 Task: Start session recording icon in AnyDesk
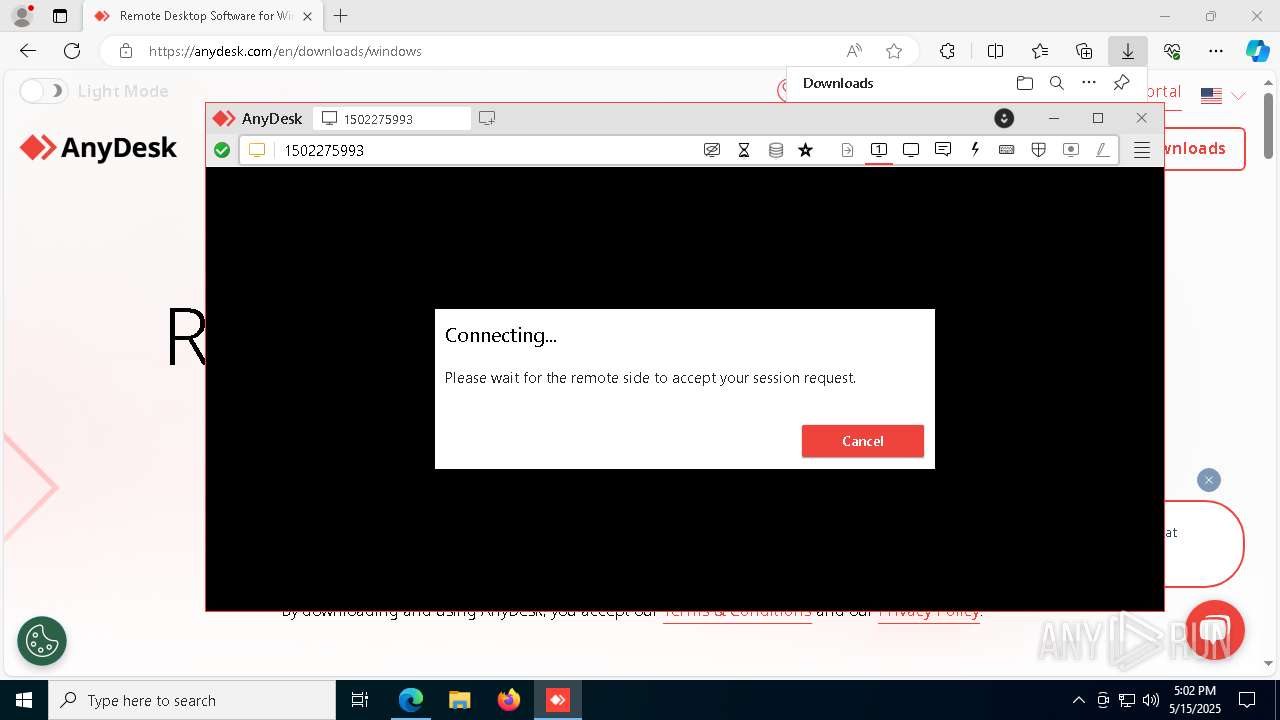tap(1070, 150)
